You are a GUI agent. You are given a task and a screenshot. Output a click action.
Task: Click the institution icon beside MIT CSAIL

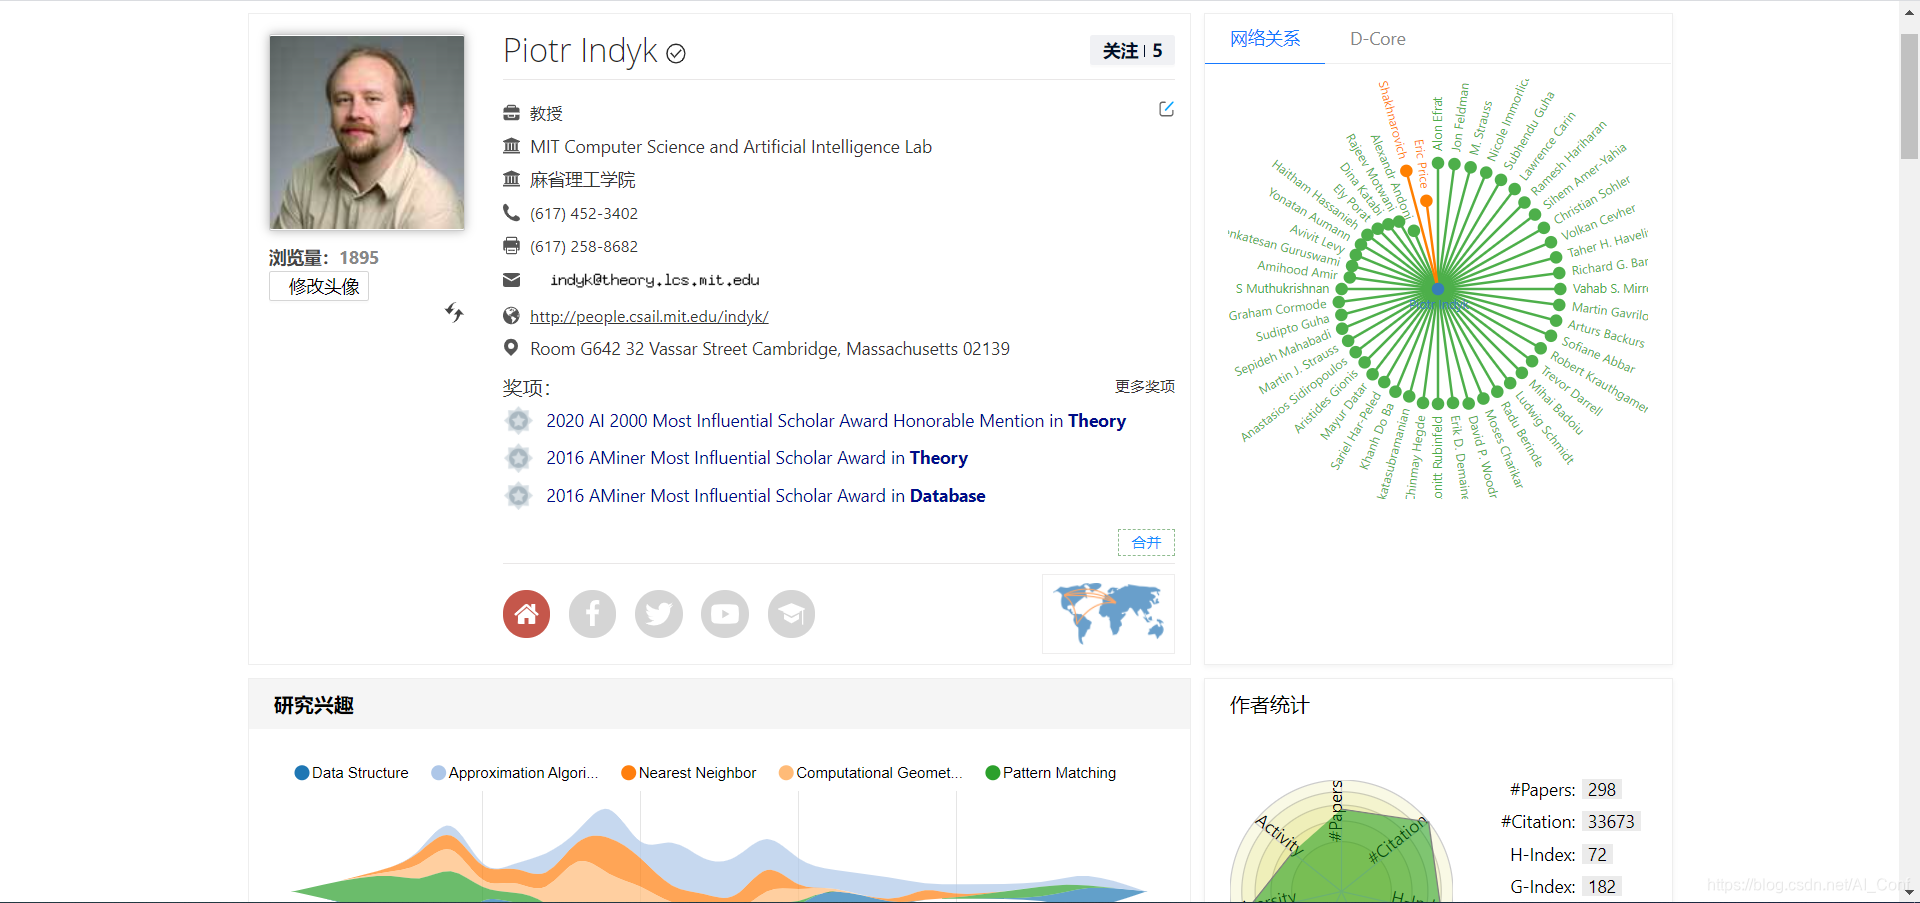point(511,146)
